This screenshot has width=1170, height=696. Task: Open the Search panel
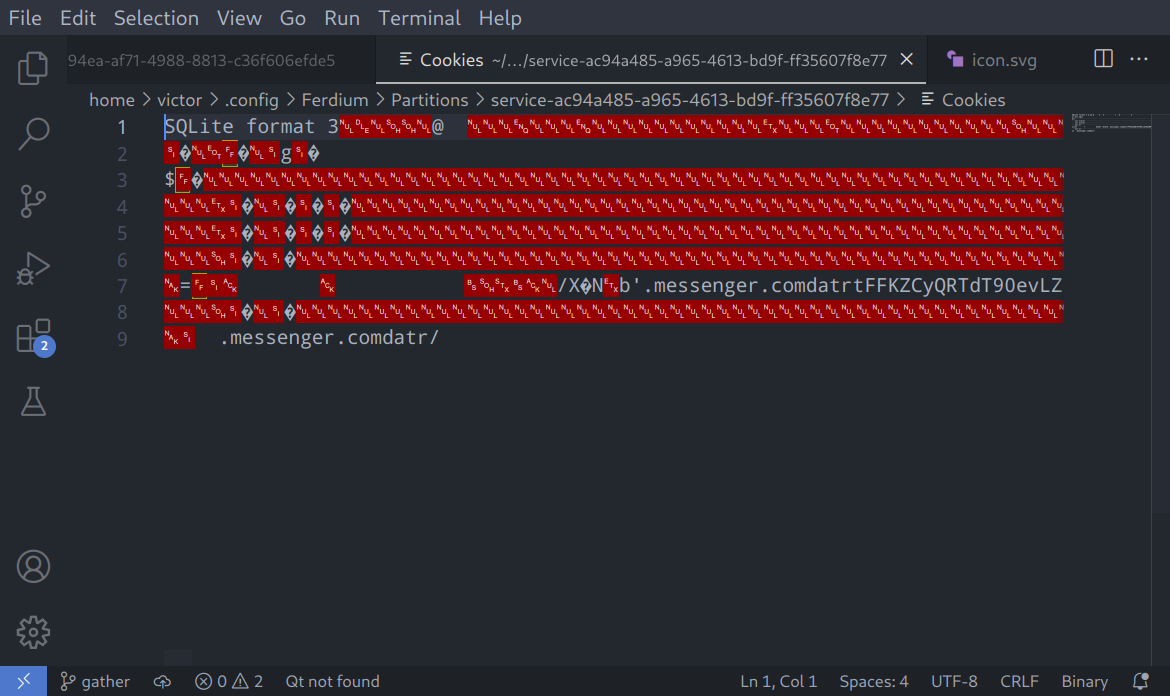pos(33,133)
